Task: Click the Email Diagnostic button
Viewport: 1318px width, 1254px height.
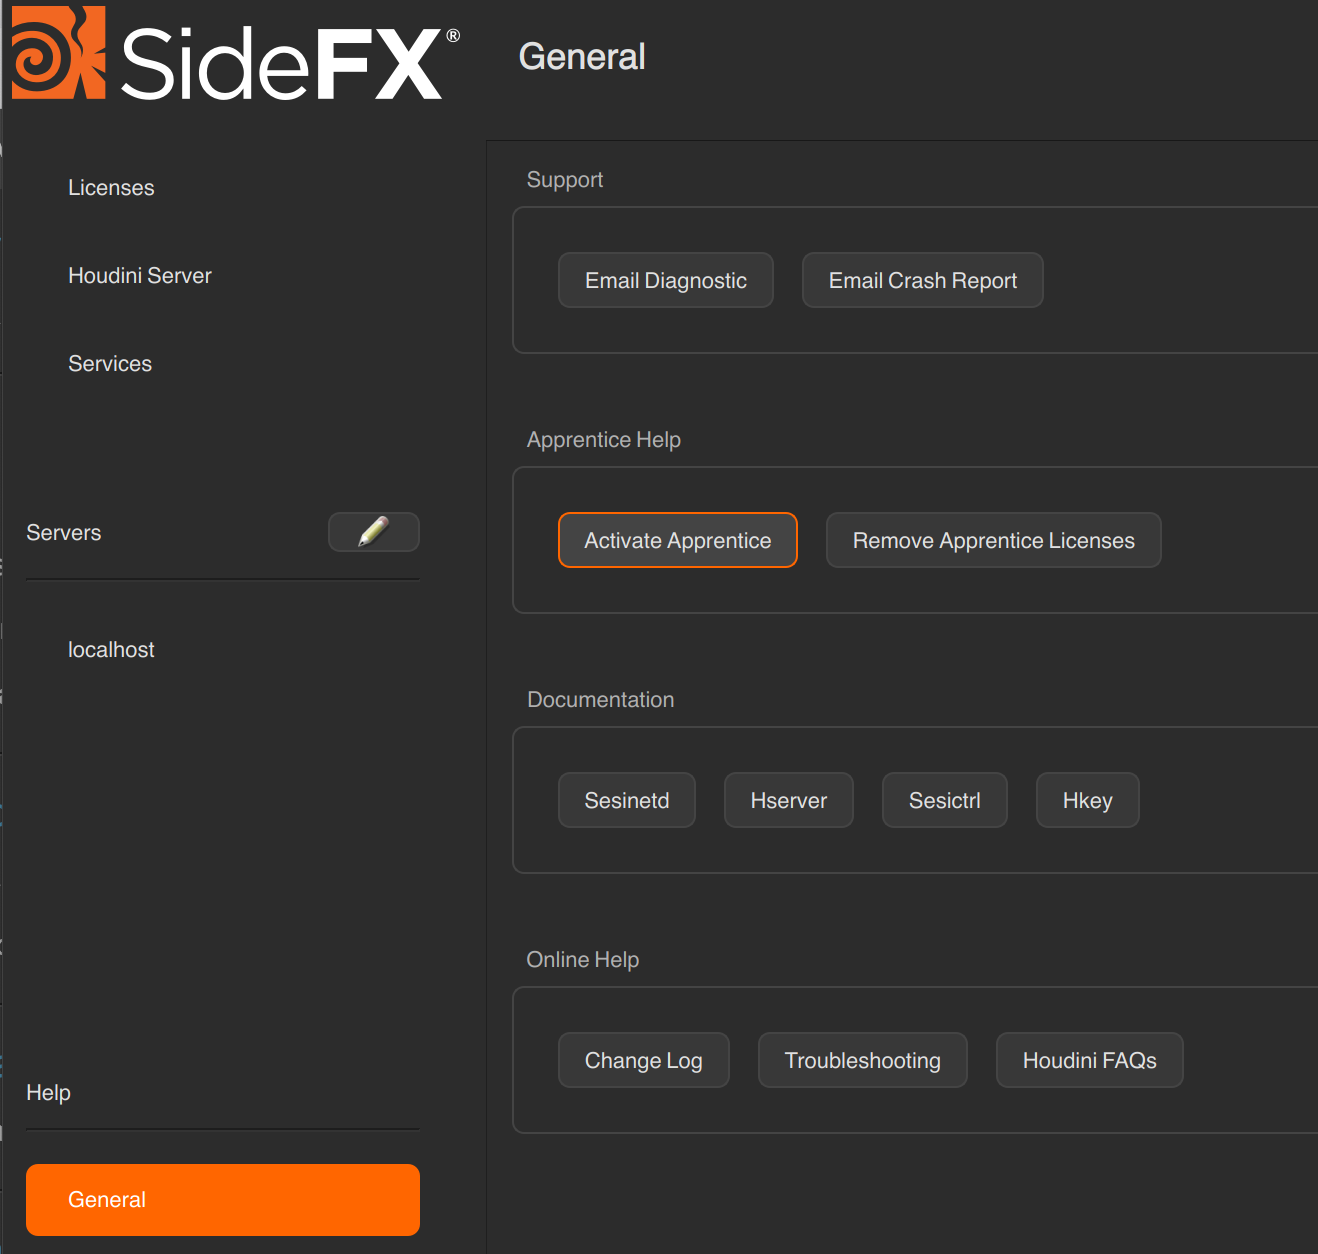Action: coord(666,280)
